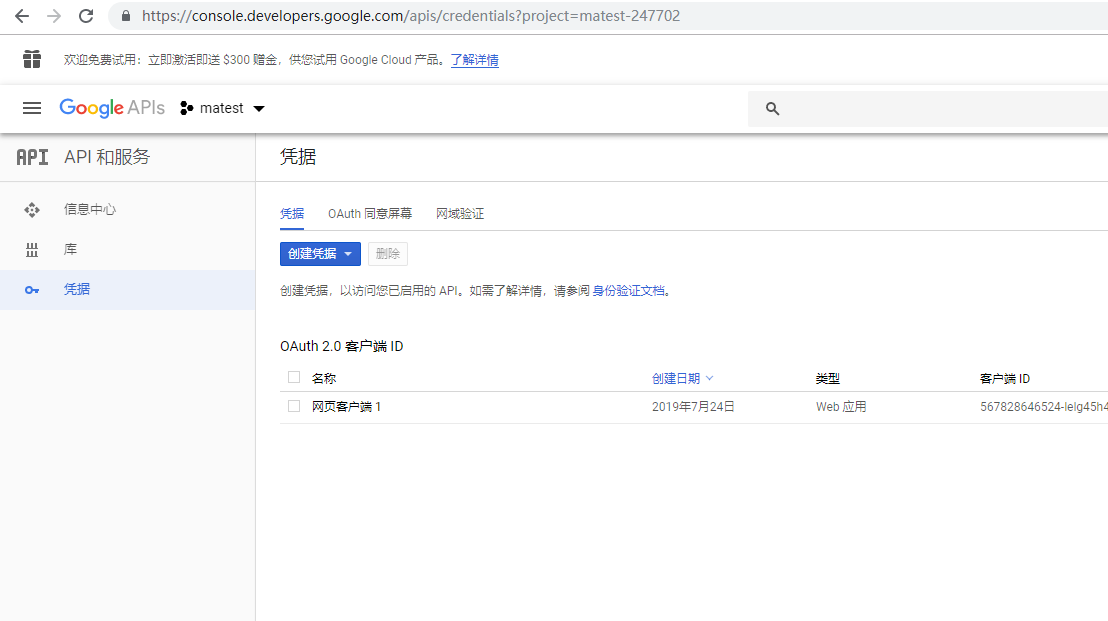Click the API 和服务 sidebar heading
Viewport: 1108px width, 621px height.
pyautogui.click(x=107, y=157)
